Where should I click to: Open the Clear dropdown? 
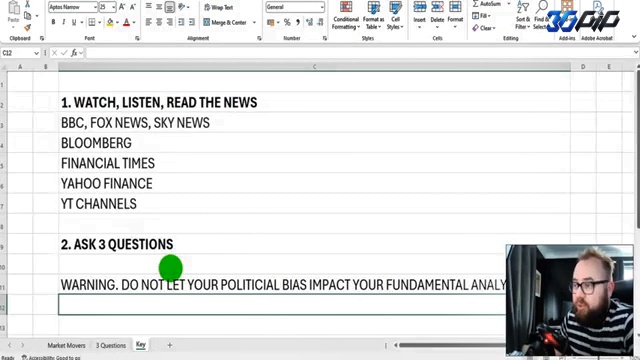(x=484, y=28)
